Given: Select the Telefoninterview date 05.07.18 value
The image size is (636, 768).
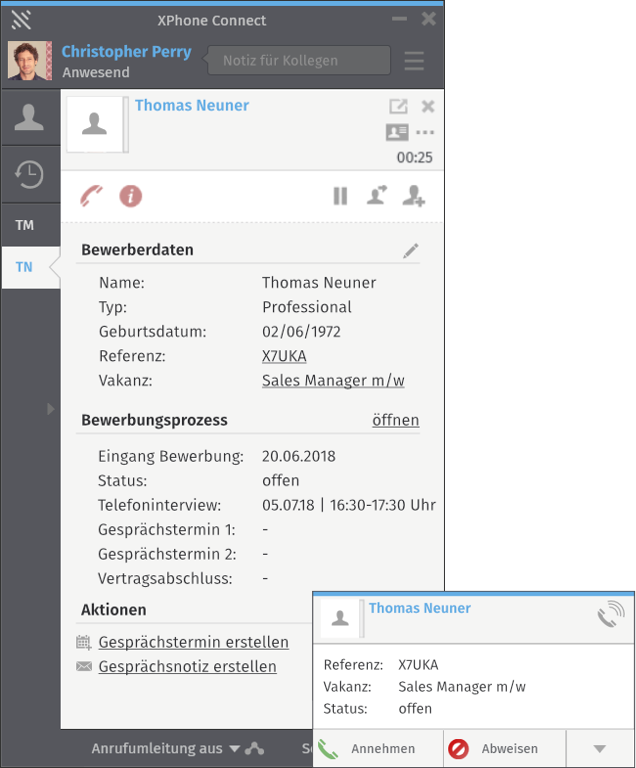Looking at the screenshot, I should pos(288,505).
